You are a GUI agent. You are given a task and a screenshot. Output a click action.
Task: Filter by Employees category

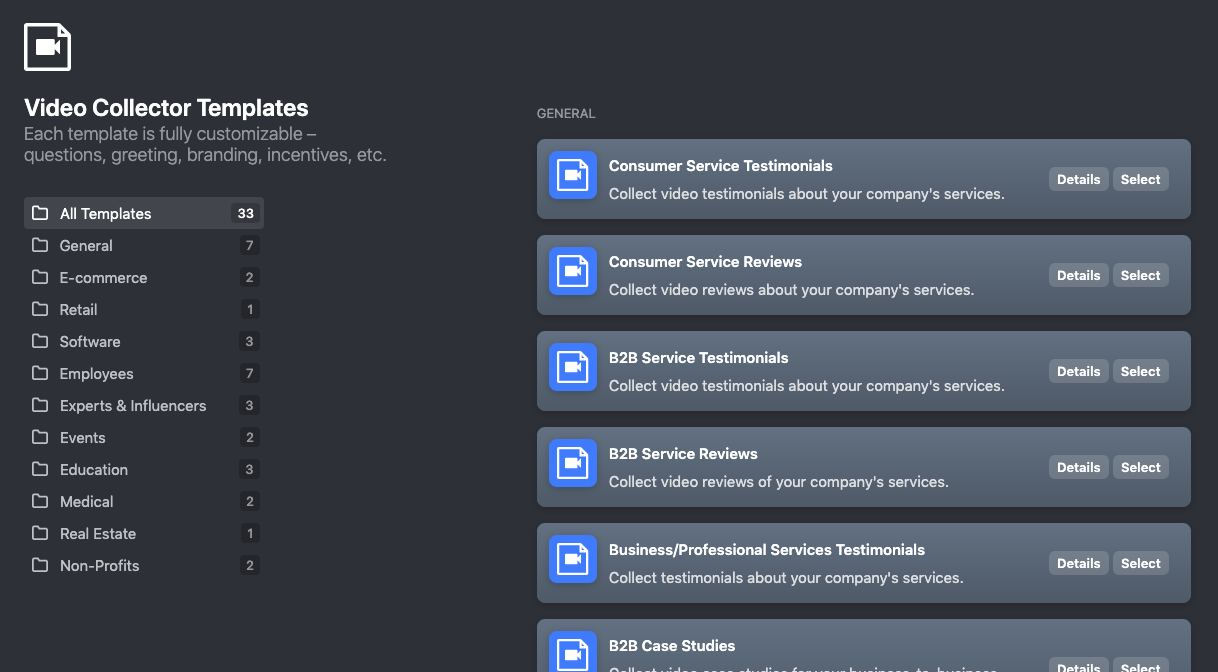click(x=96, y=373)
